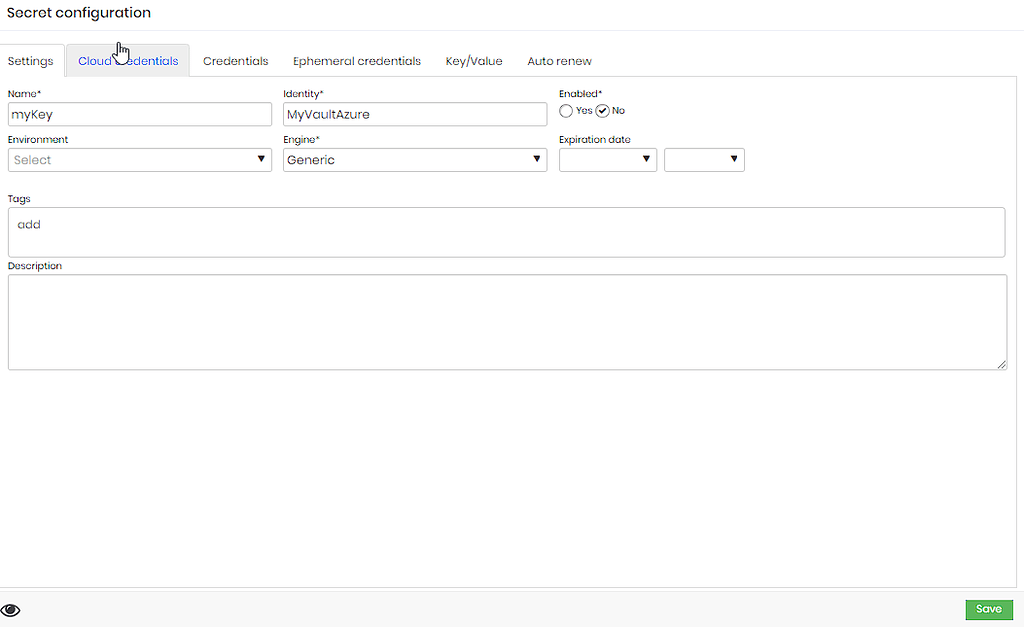Select the Yes radio button for Enabled
The height and width of the screenshot is (627, 1024).
tap(566, 111)
